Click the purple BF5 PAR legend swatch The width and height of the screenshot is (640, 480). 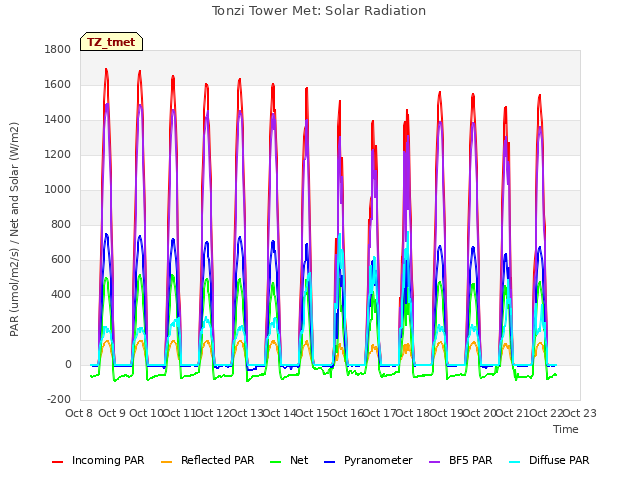pos(435,462)
